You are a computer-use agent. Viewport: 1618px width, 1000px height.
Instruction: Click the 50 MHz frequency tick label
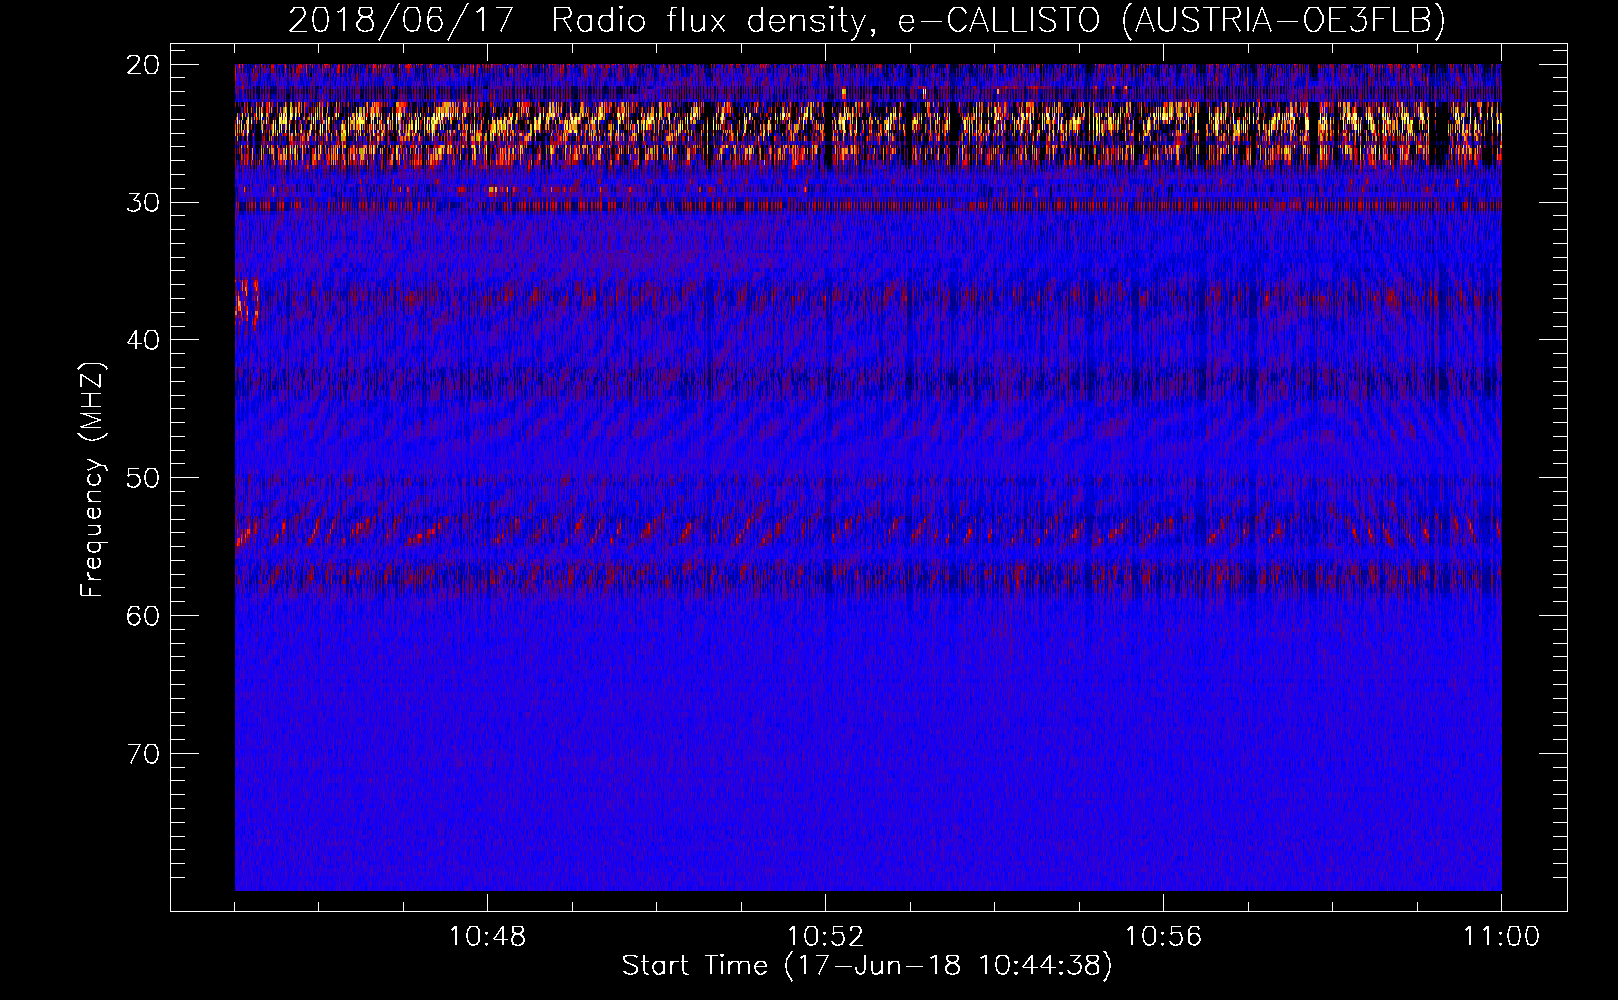(143, 478)
